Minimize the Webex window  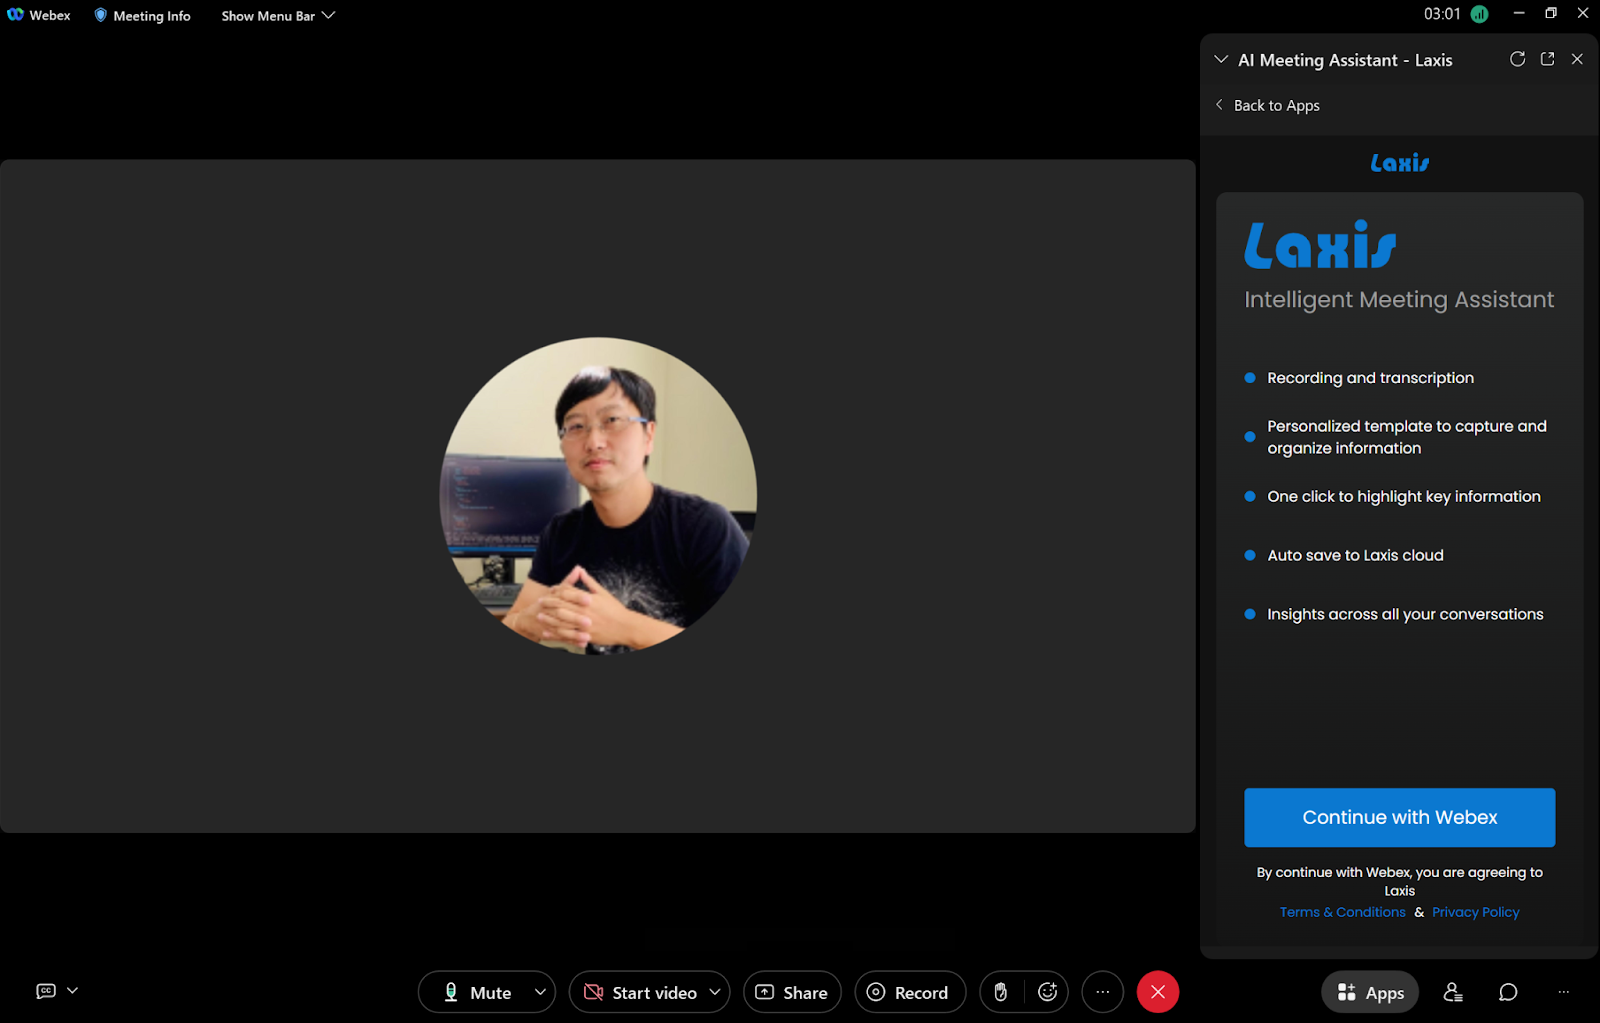pos(1519,13)
